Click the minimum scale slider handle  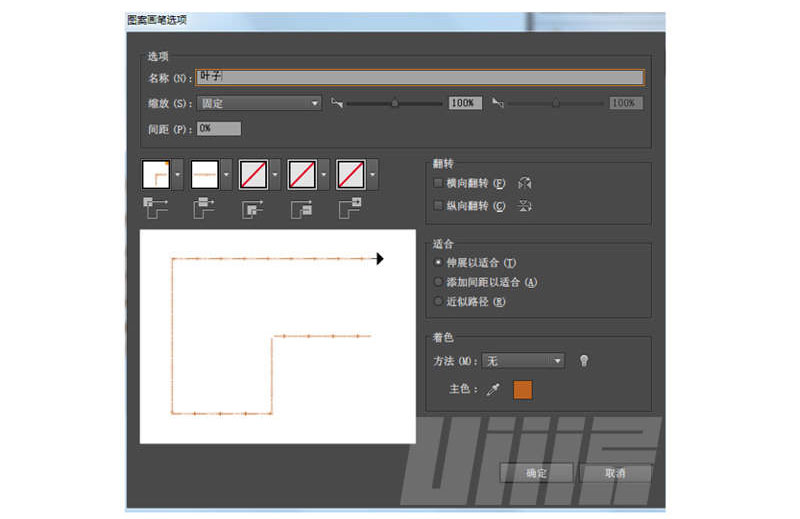(394, 103)
